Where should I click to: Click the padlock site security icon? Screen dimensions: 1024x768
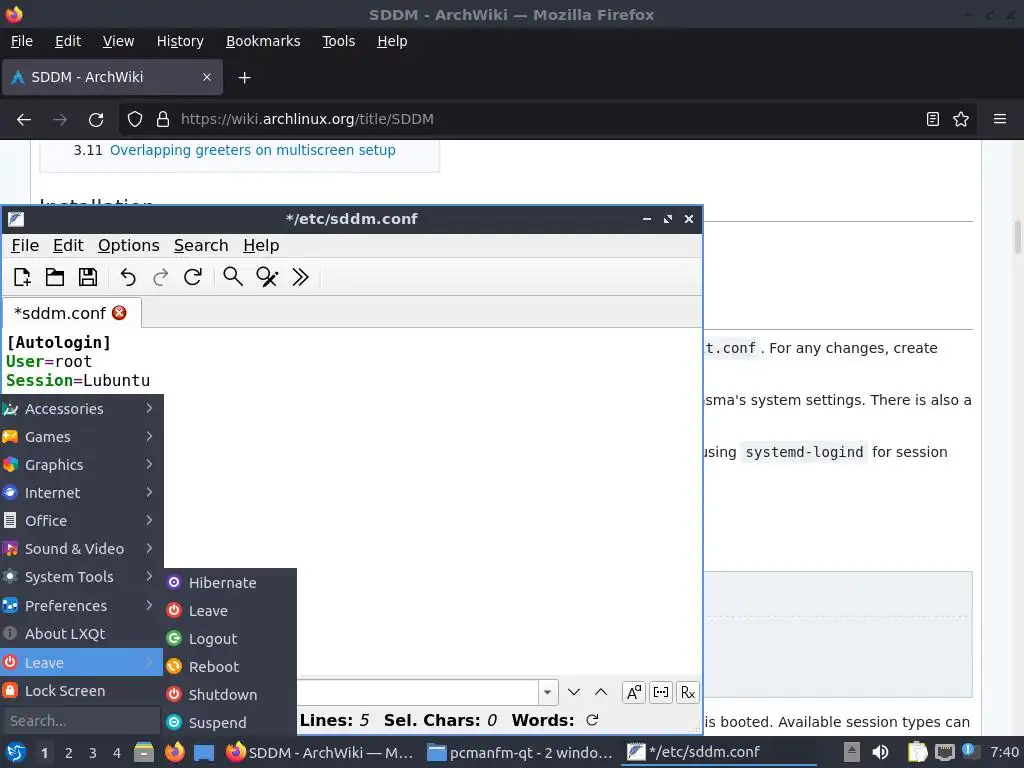pyautogui.click(x=163, y=120)
